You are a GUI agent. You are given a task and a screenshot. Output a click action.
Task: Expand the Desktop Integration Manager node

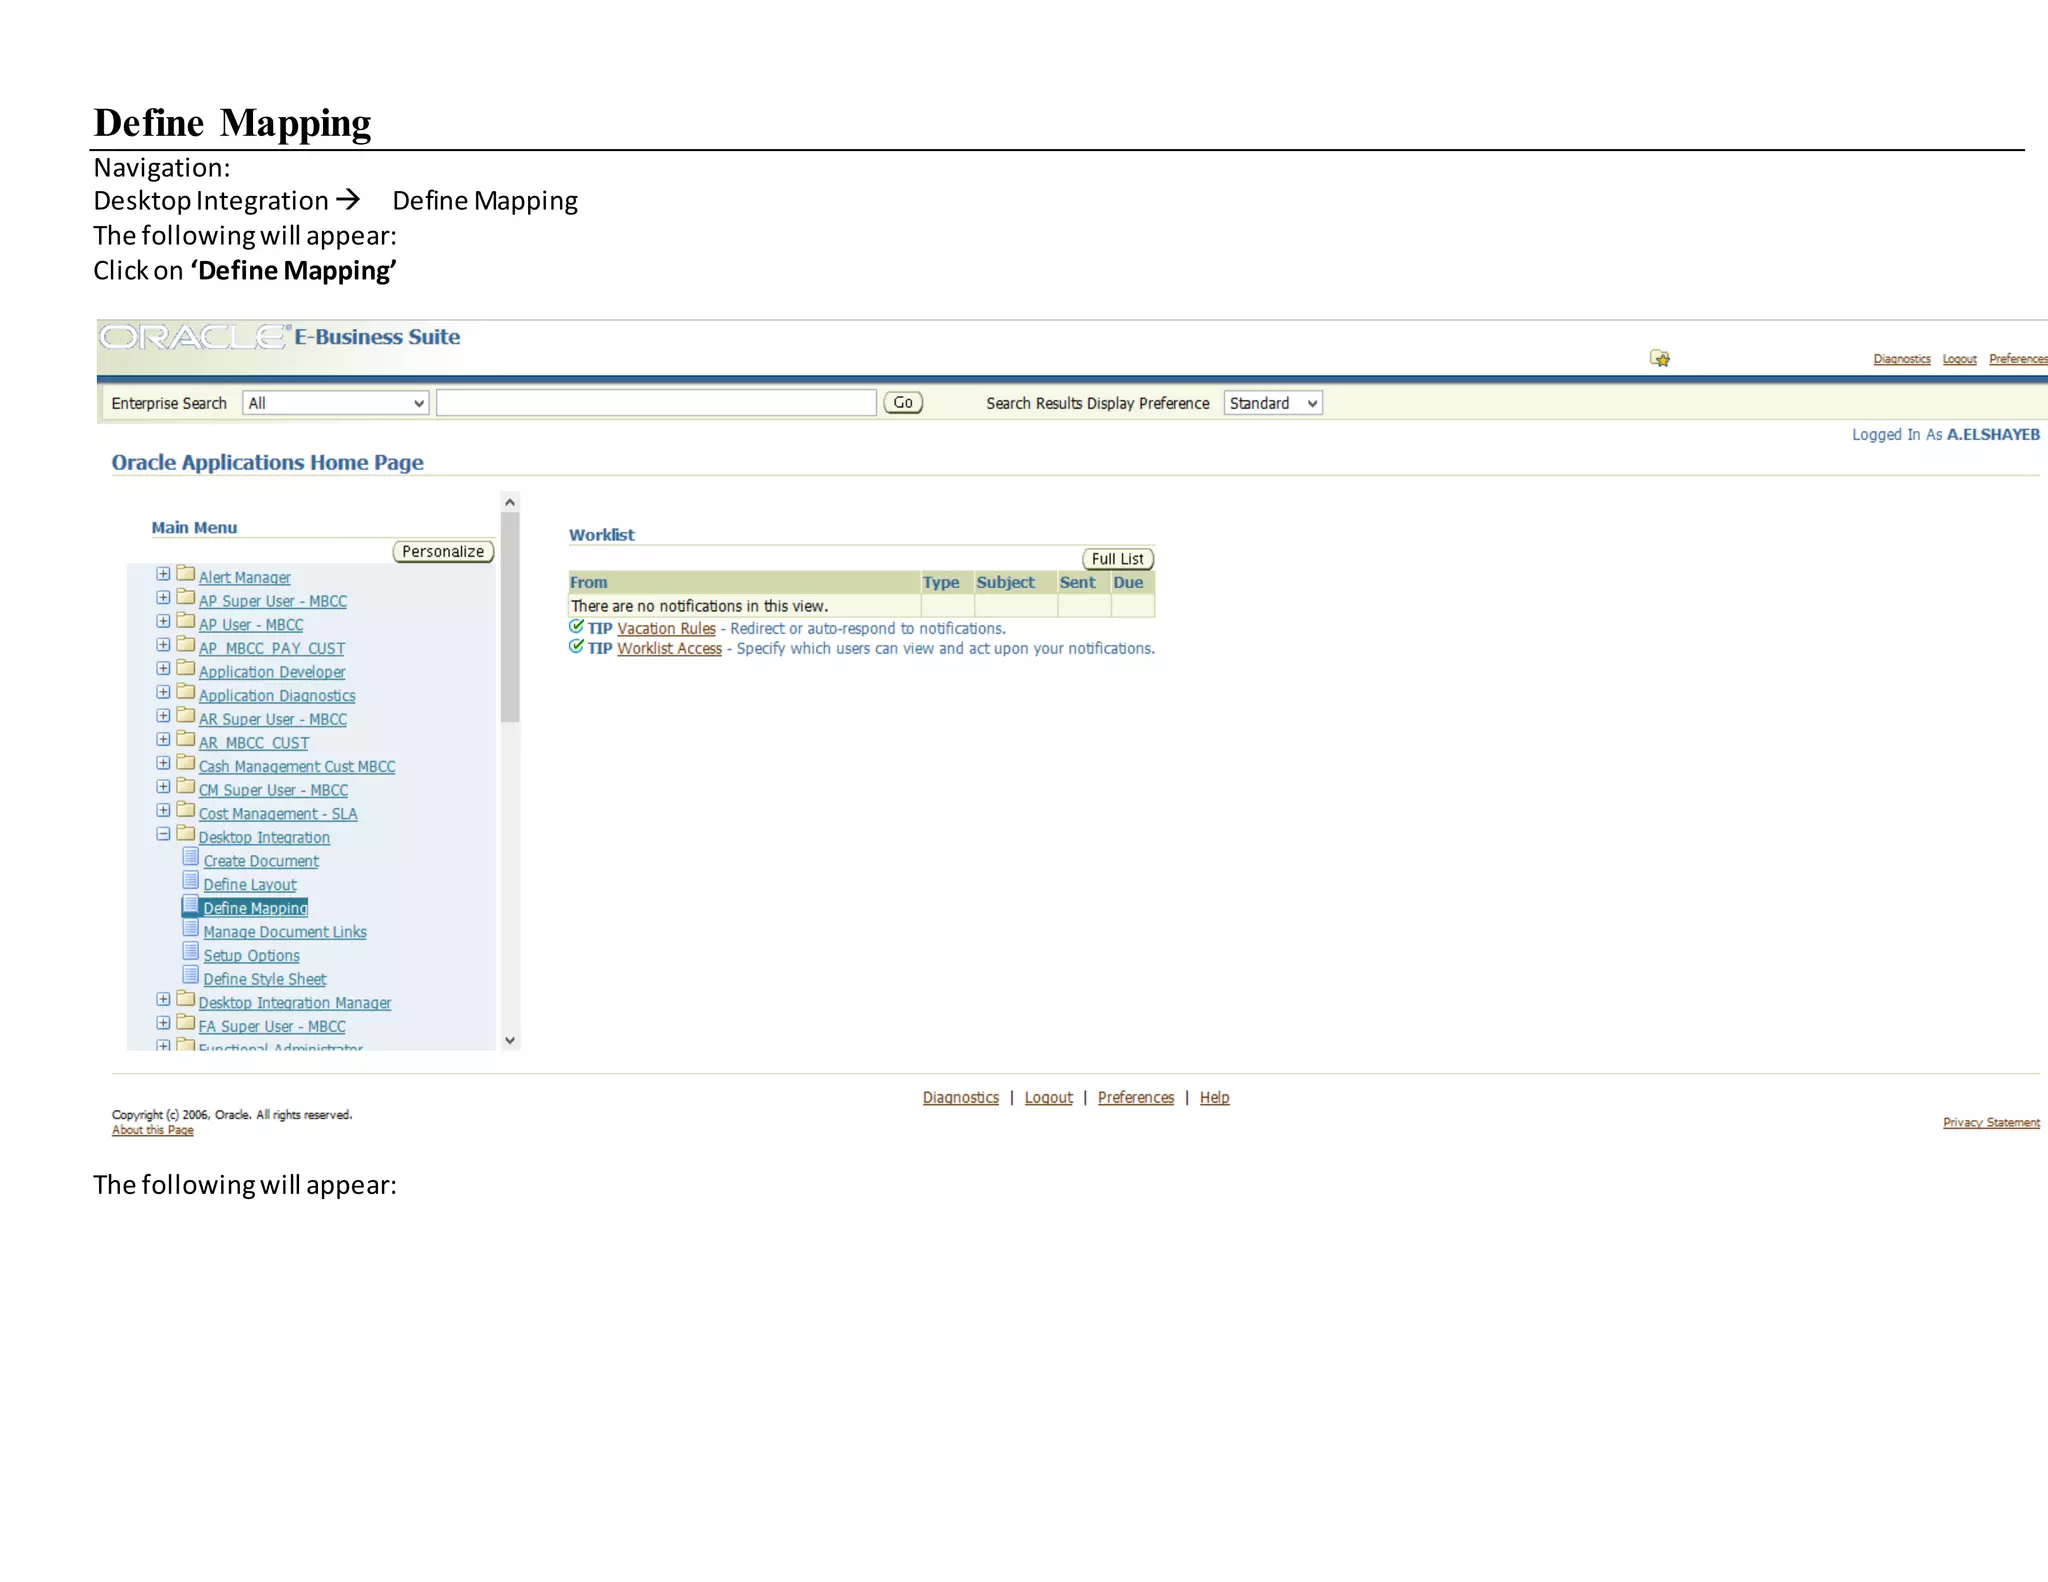pyautogui.click(x=163, y=1000)
